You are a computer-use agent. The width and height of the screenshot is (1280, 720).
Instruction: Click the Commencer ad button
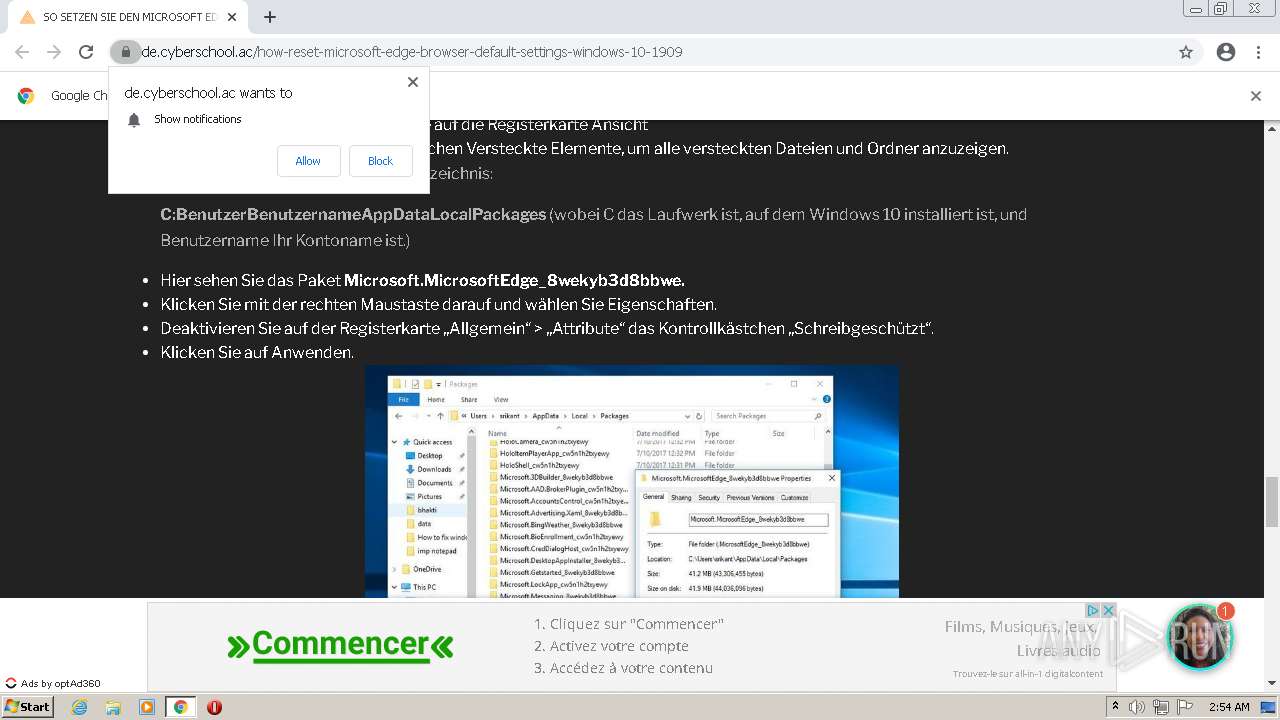pos(340,645)
